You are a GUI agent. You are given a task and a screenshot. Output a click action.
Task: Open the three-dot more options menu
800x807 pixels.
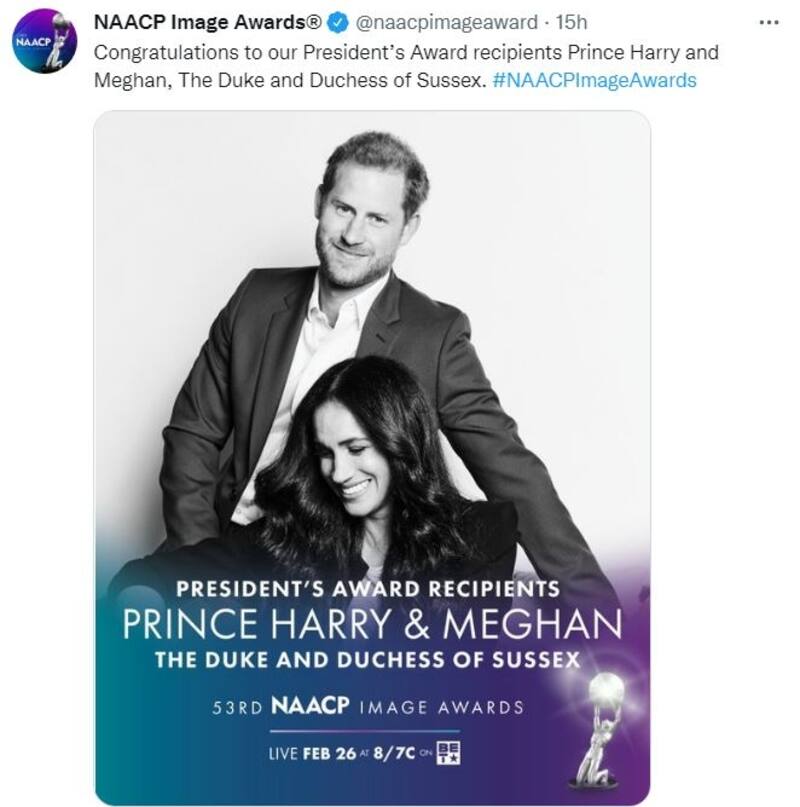[768, 22]
